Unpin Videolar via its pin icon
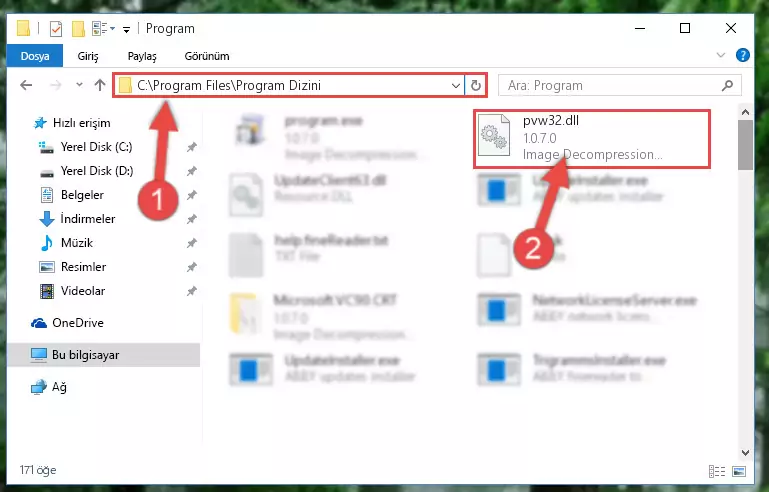 click(x=191, y=291)
